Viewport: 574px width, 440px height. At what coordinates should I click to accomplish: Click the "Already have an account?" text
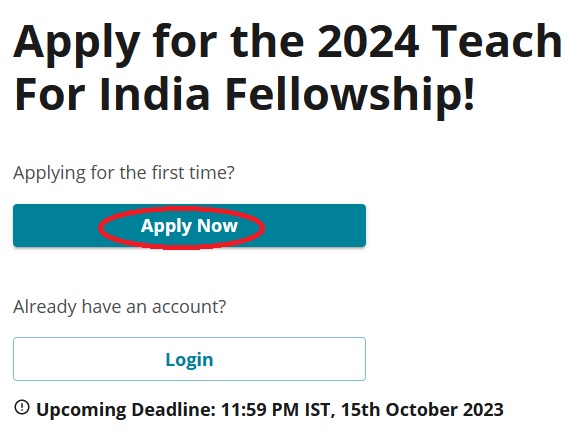[x=120, y=307]
